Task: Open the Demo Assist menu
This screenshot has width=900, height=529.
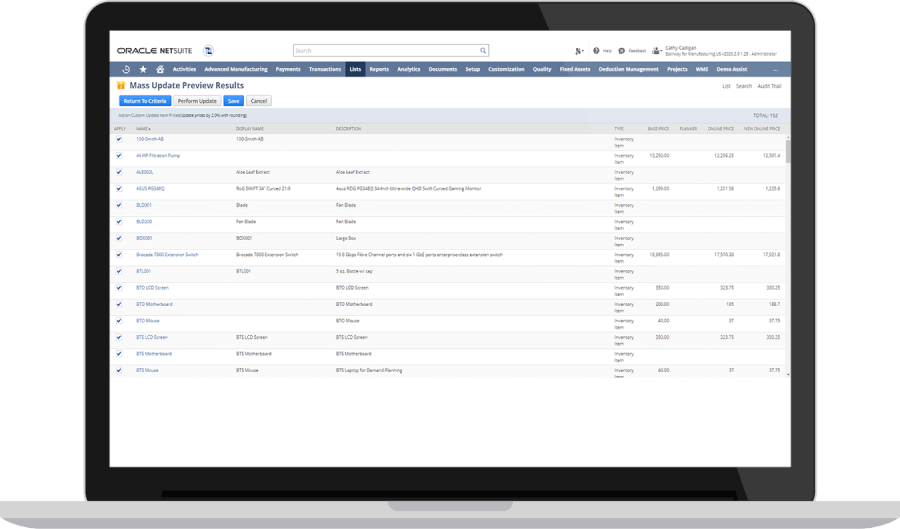Action: [x=732, y=69]
